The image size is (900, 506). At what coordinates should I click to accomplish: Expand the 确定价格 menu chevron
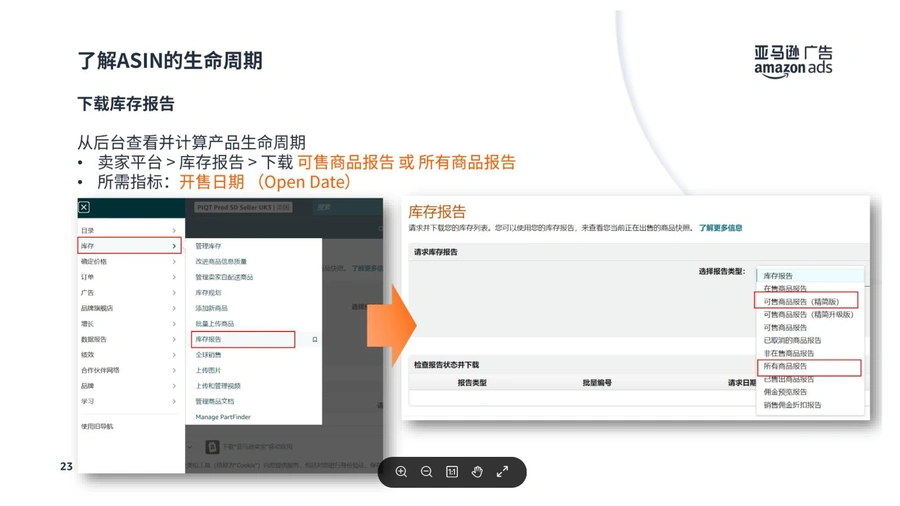click(174, 262)
